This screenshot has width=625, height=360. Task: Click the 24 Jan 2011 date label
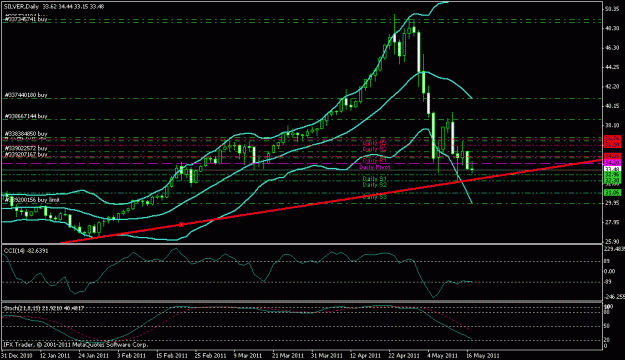(x=94, y=355)
